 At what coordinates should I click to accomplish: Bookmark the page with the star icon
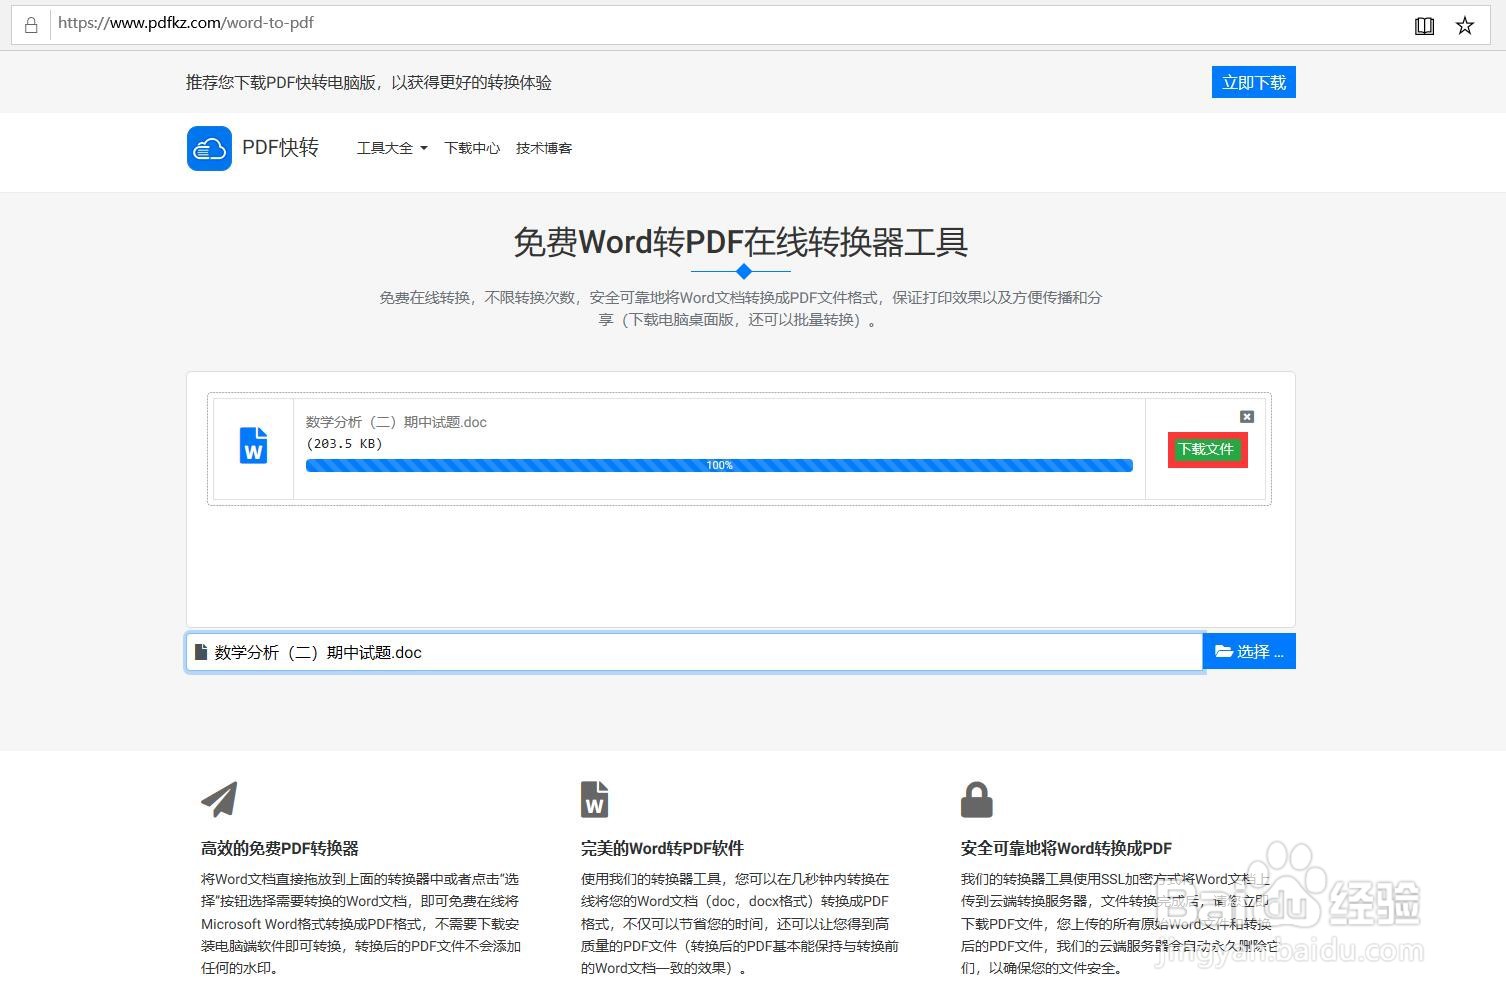1465,26
